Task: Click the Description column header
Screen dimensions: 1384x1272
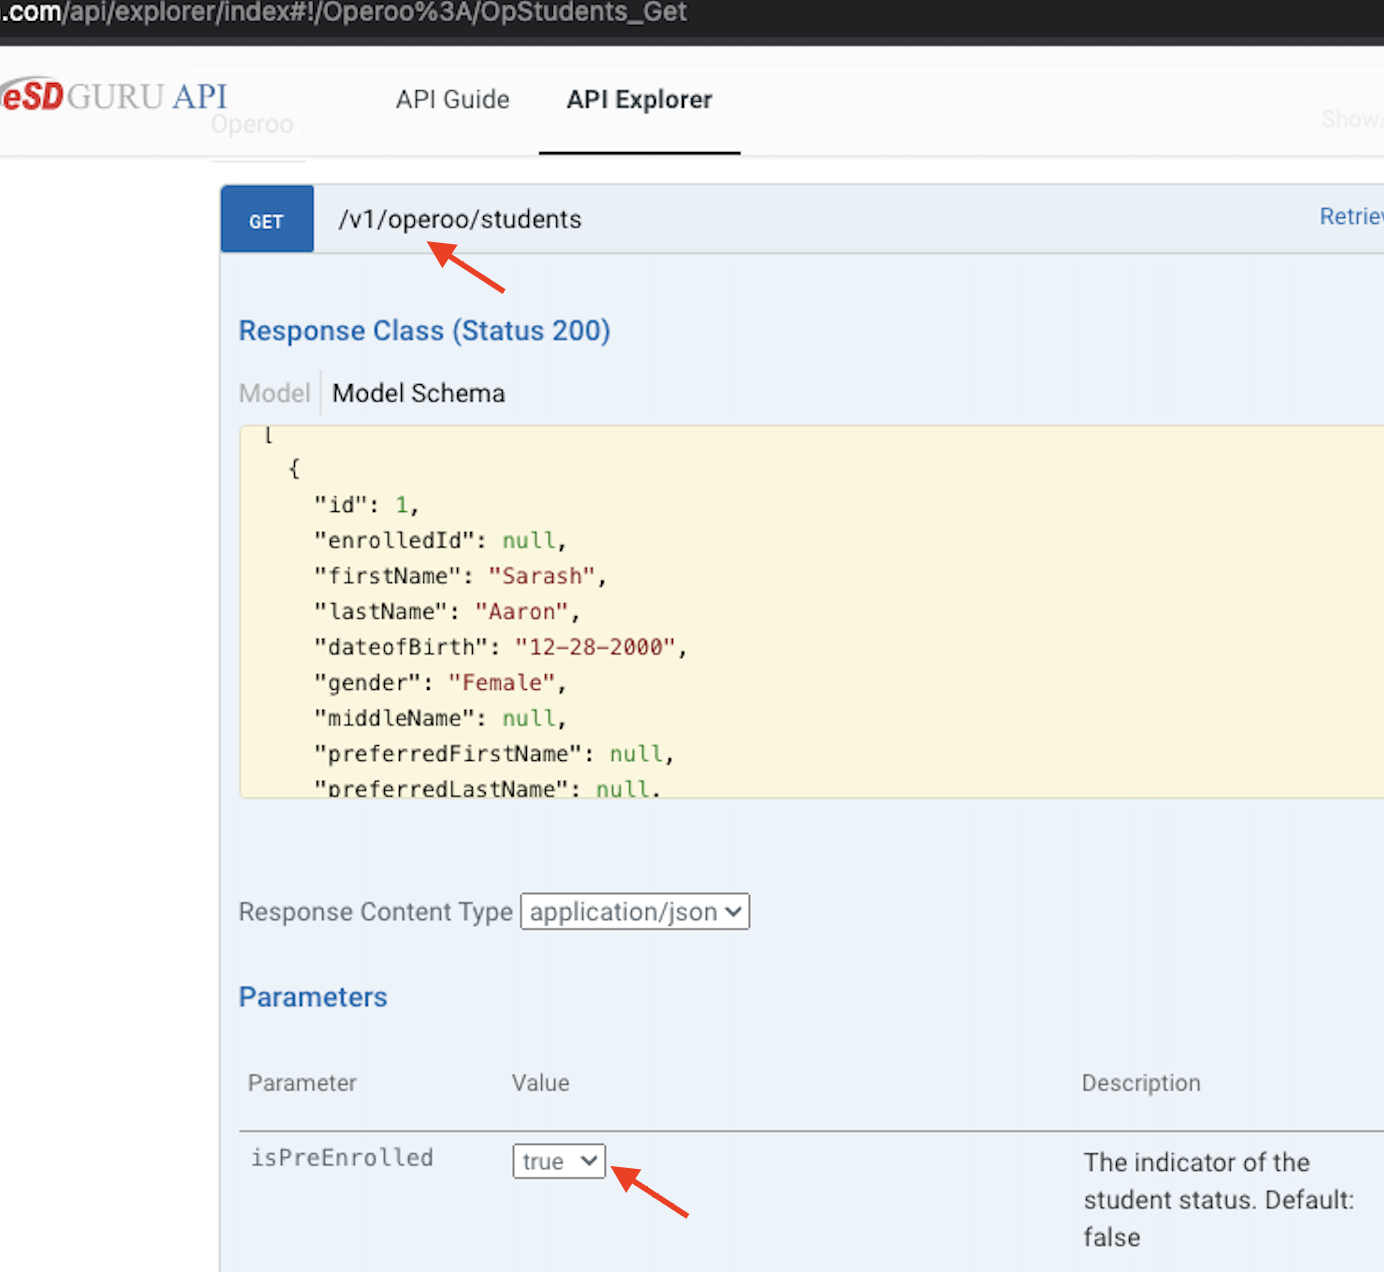Action: coord(1141,1083)
